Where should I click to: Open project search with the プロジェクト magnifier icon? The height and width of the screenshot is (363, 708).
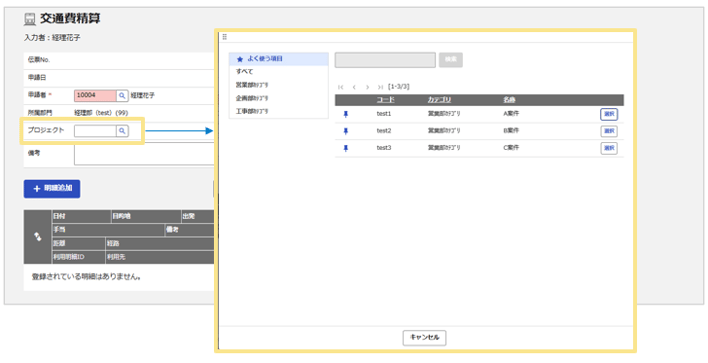[x=122, y=131]
